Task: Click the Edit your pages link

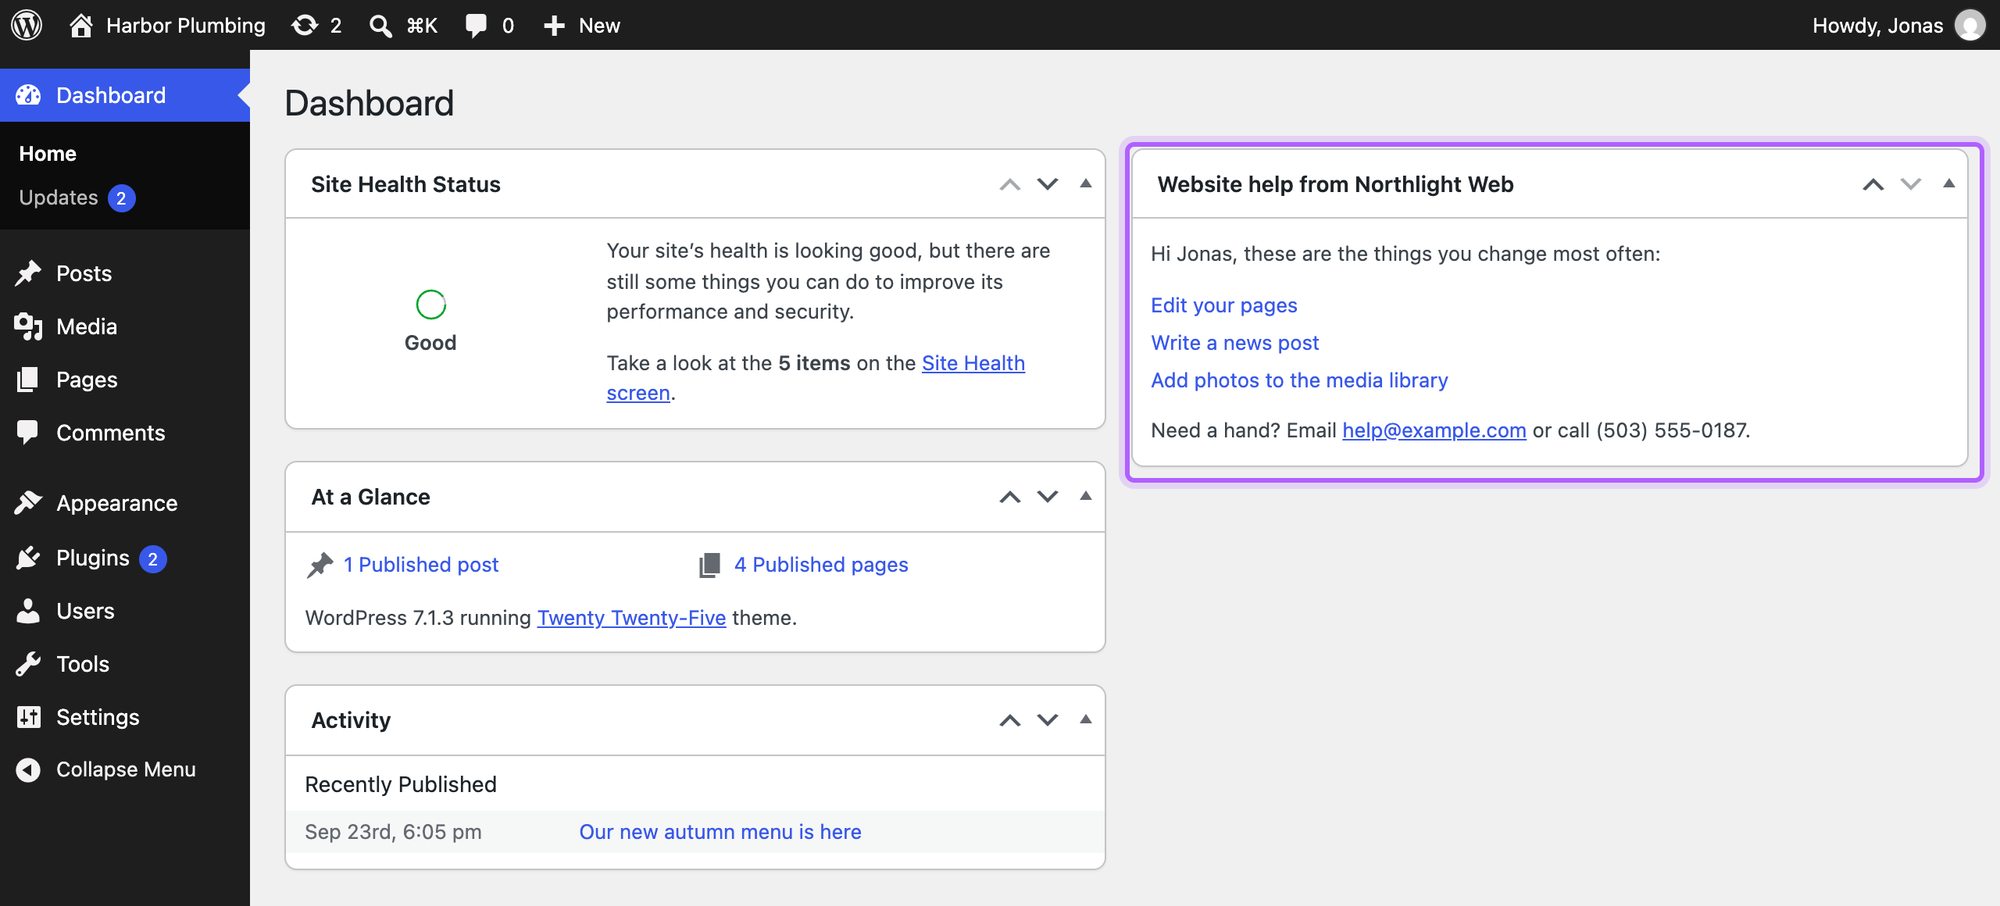Action: point(1224,305)
